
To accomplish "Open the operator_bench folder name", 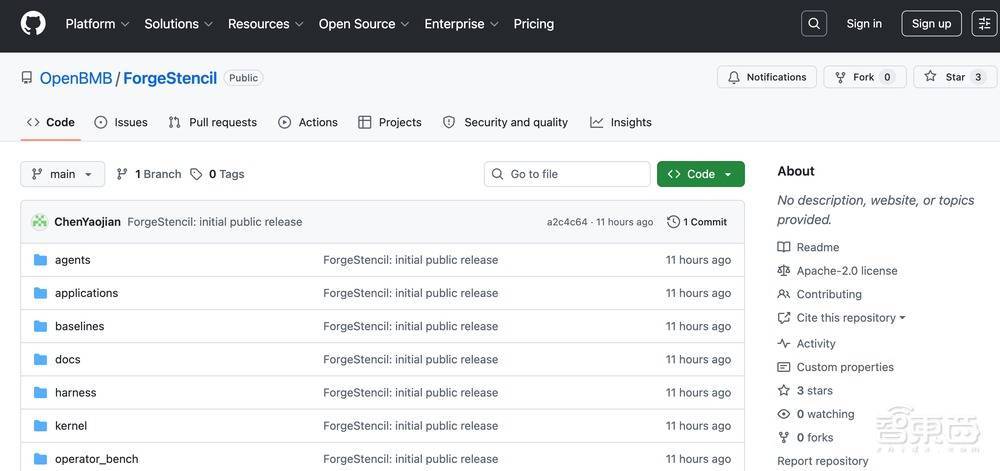I will tap(96, 458).
